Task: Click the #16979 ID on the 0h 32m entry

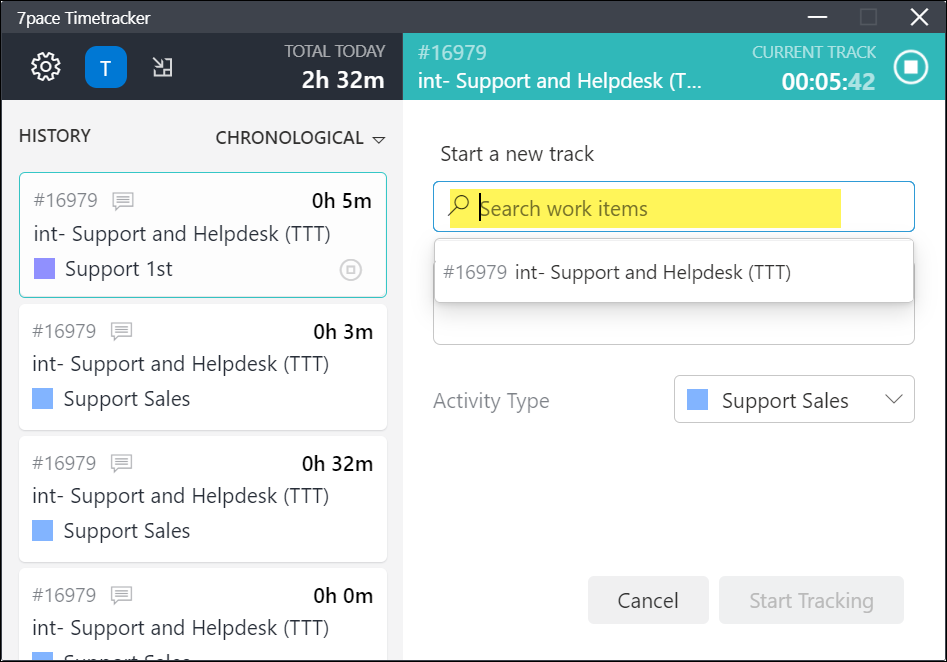Action: click(64, 463)
